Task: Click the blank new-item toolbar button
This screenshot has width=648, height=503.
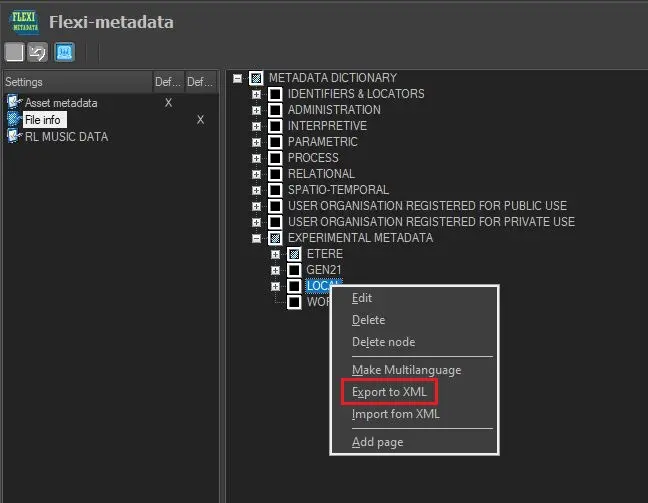Action: pyautogui.click(x=14, y=52)
